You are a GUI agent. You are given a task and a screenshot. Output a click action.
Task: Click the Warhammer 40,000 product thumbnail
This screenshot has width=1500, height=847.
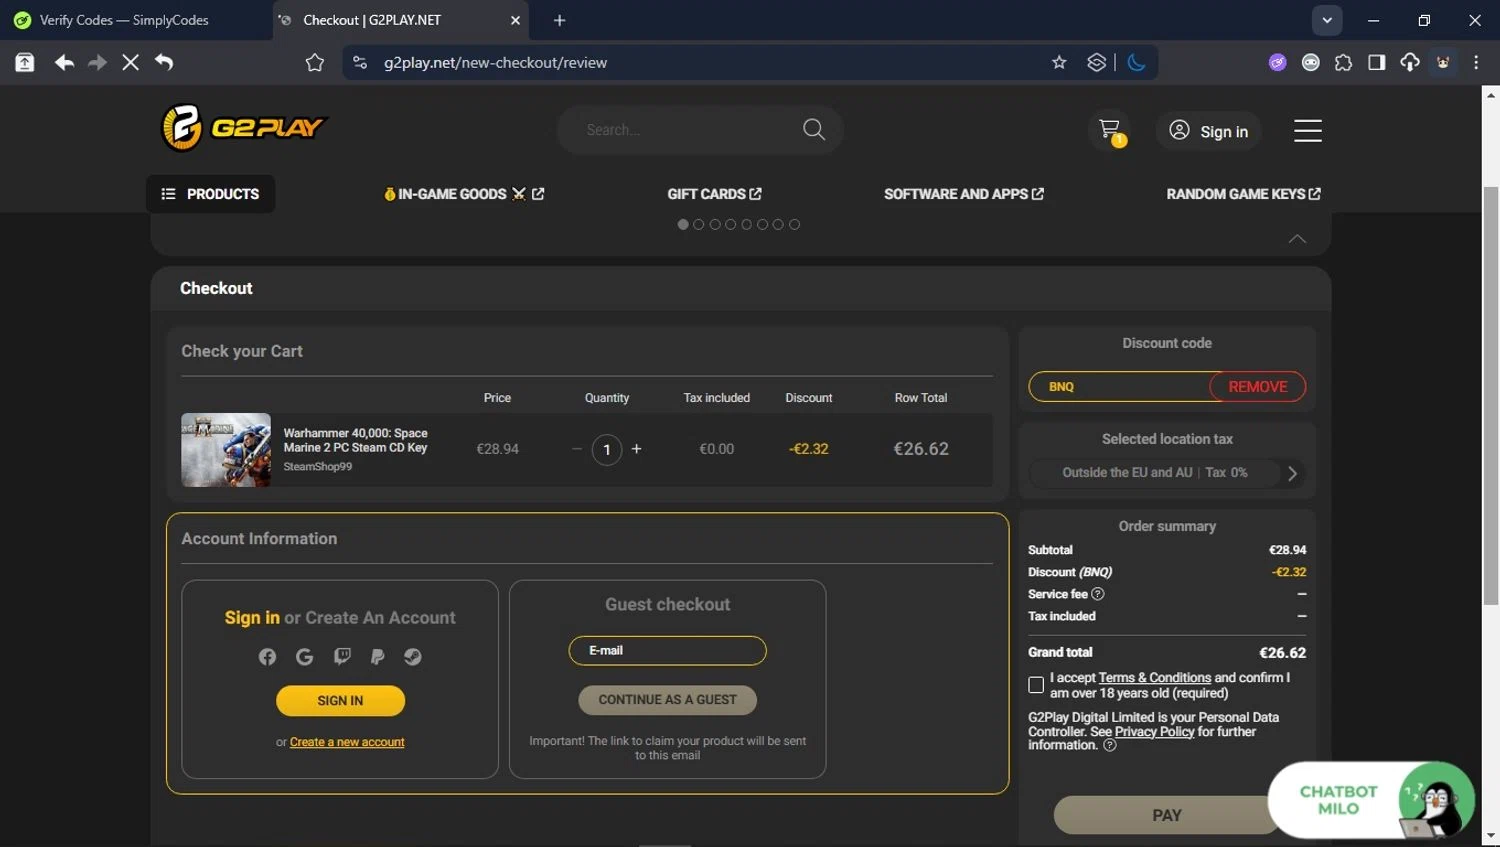[x=226, y=450]
